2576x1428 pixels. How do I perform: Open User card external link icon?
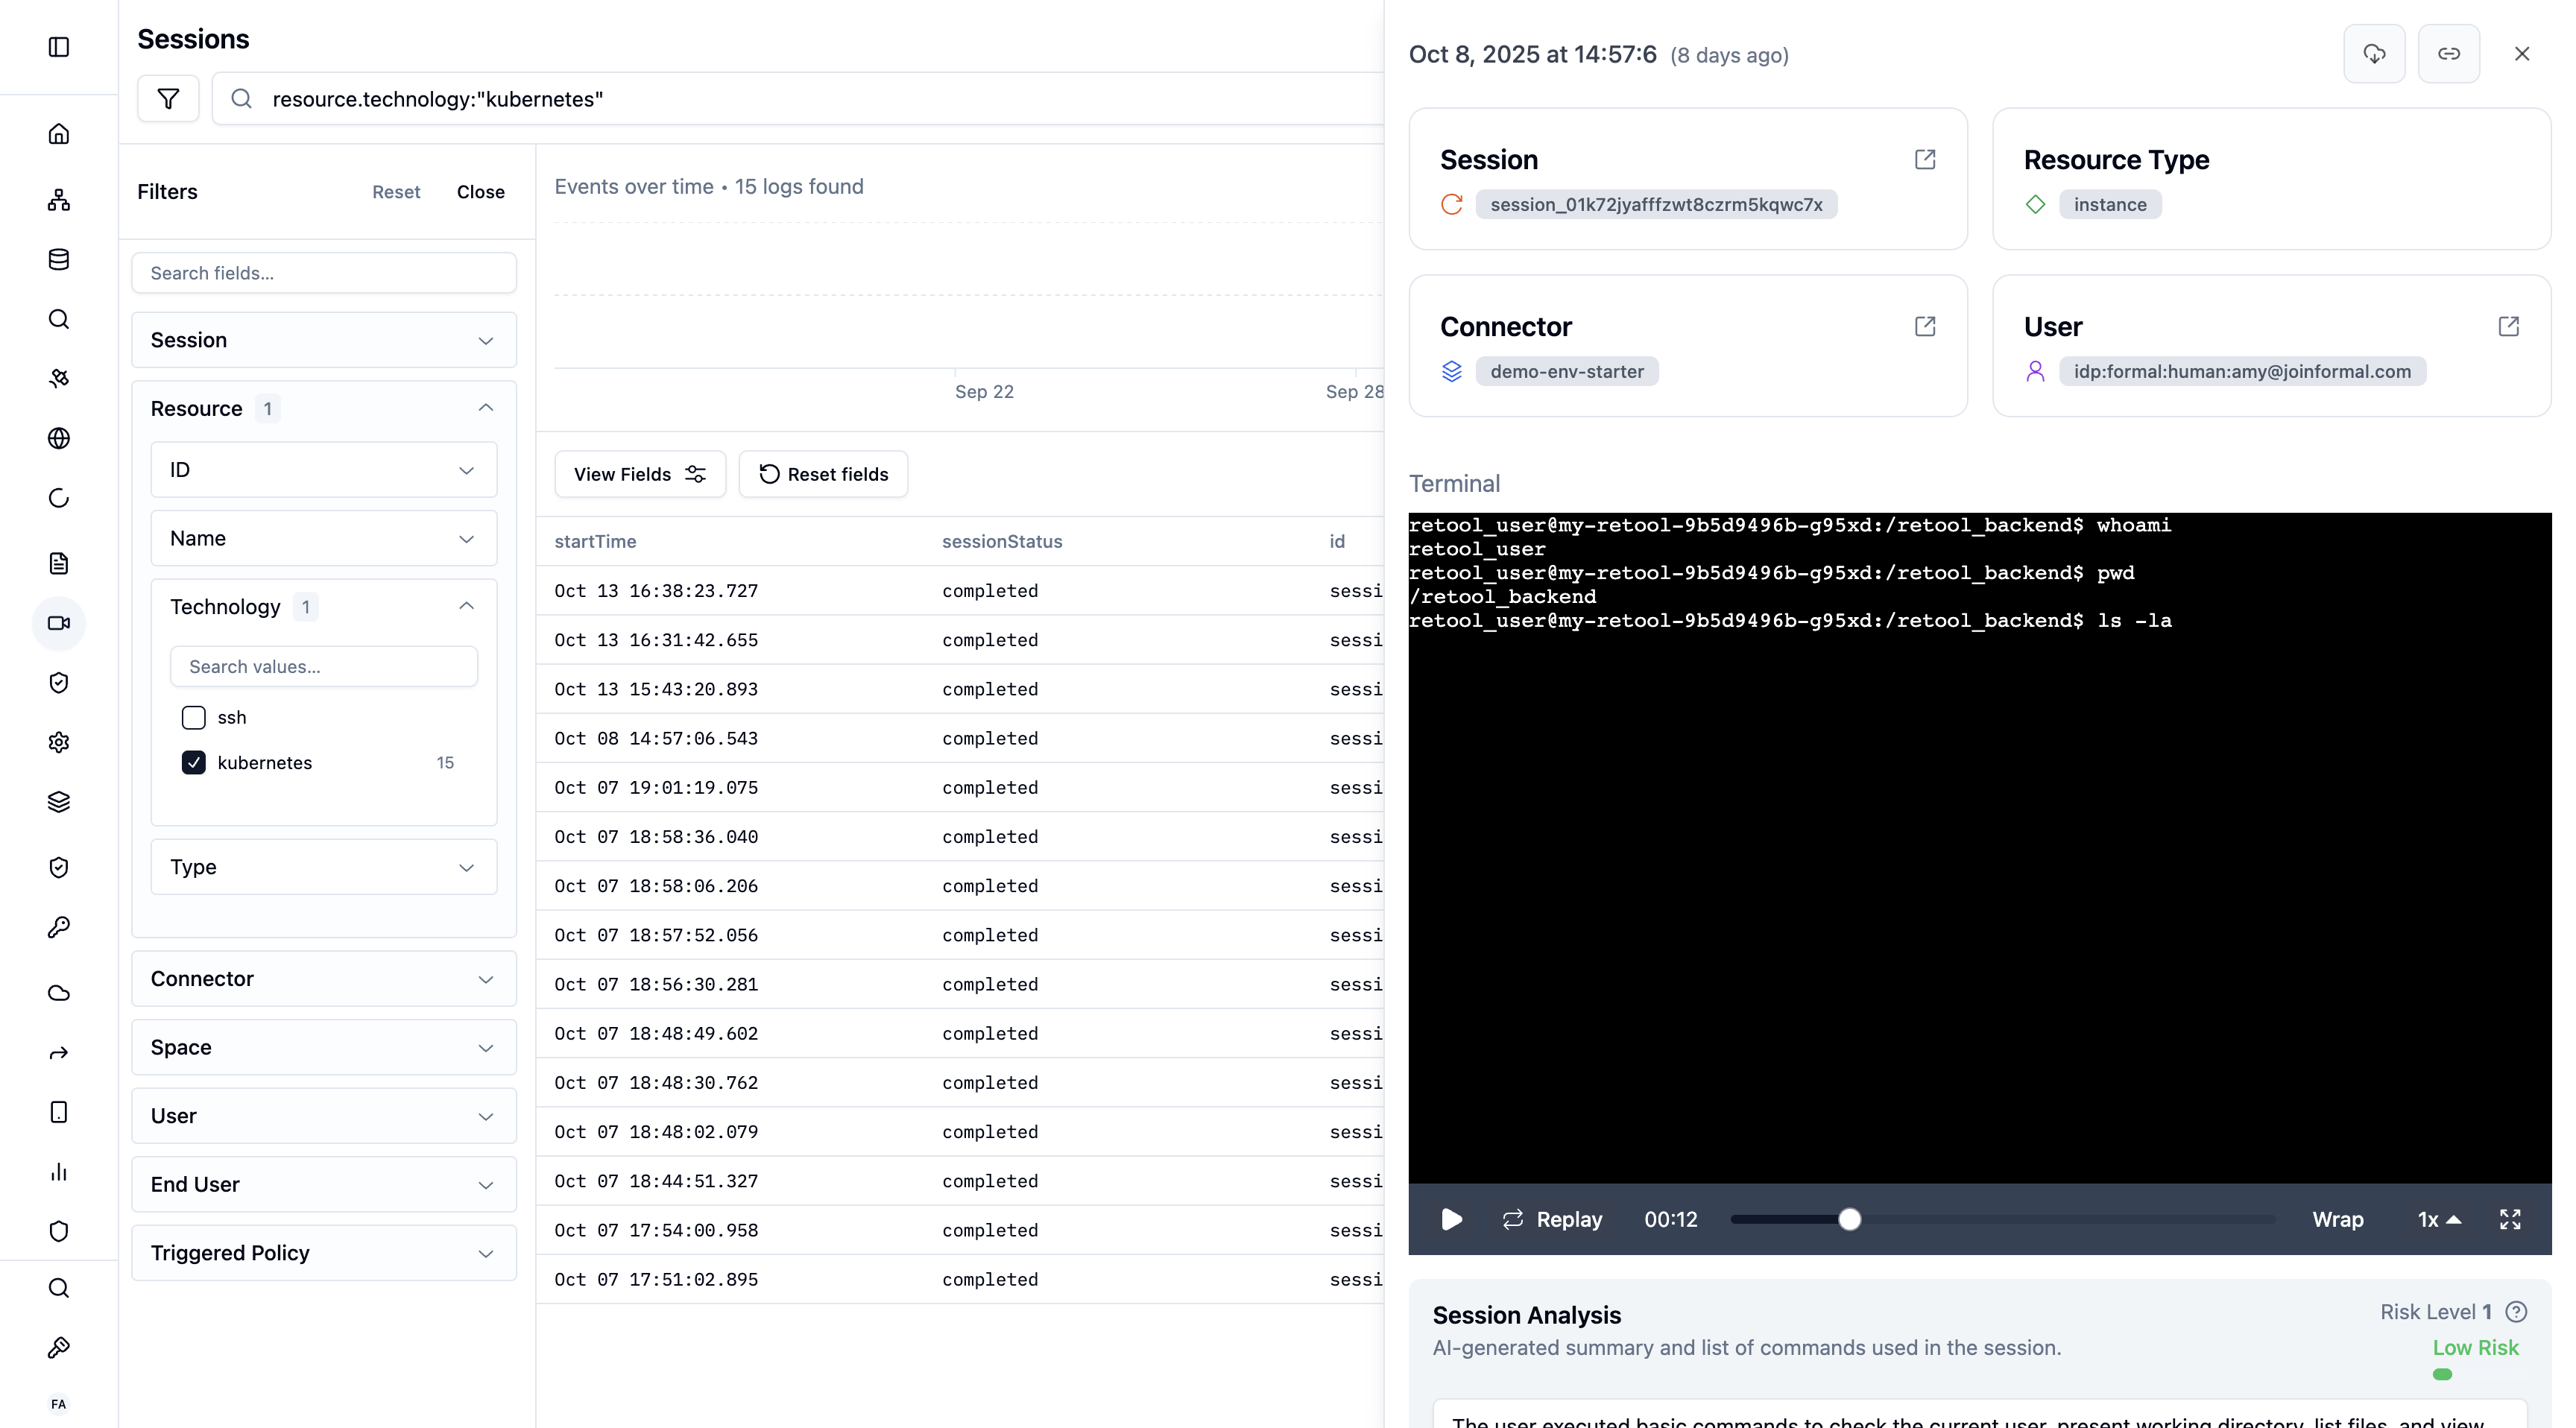click(2508, 327)
